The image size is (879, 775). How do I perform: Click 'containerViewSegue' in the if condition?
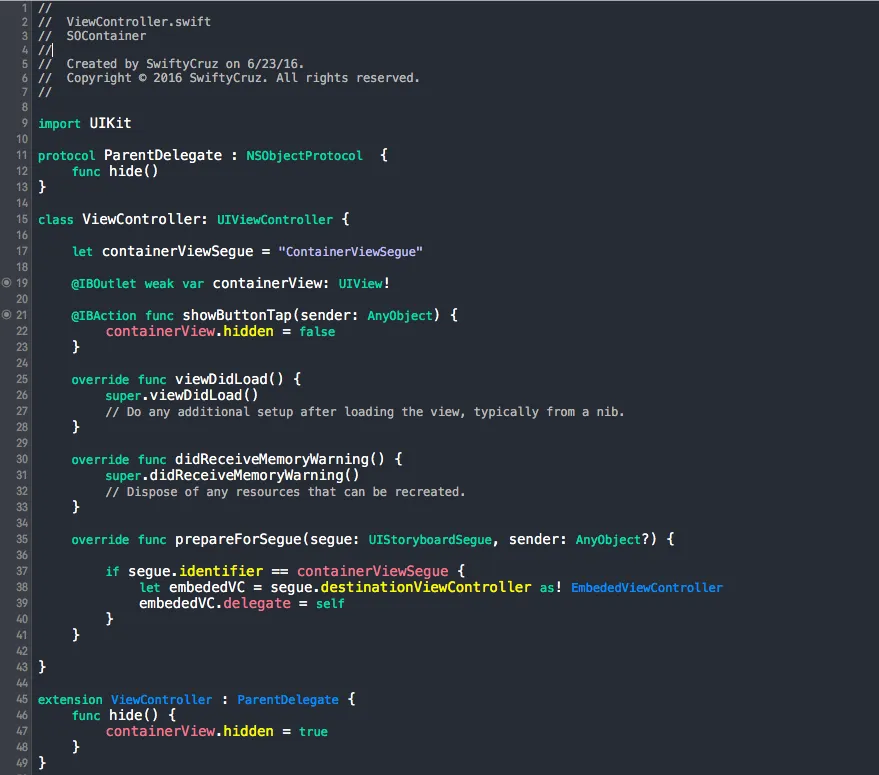point(373,571)
